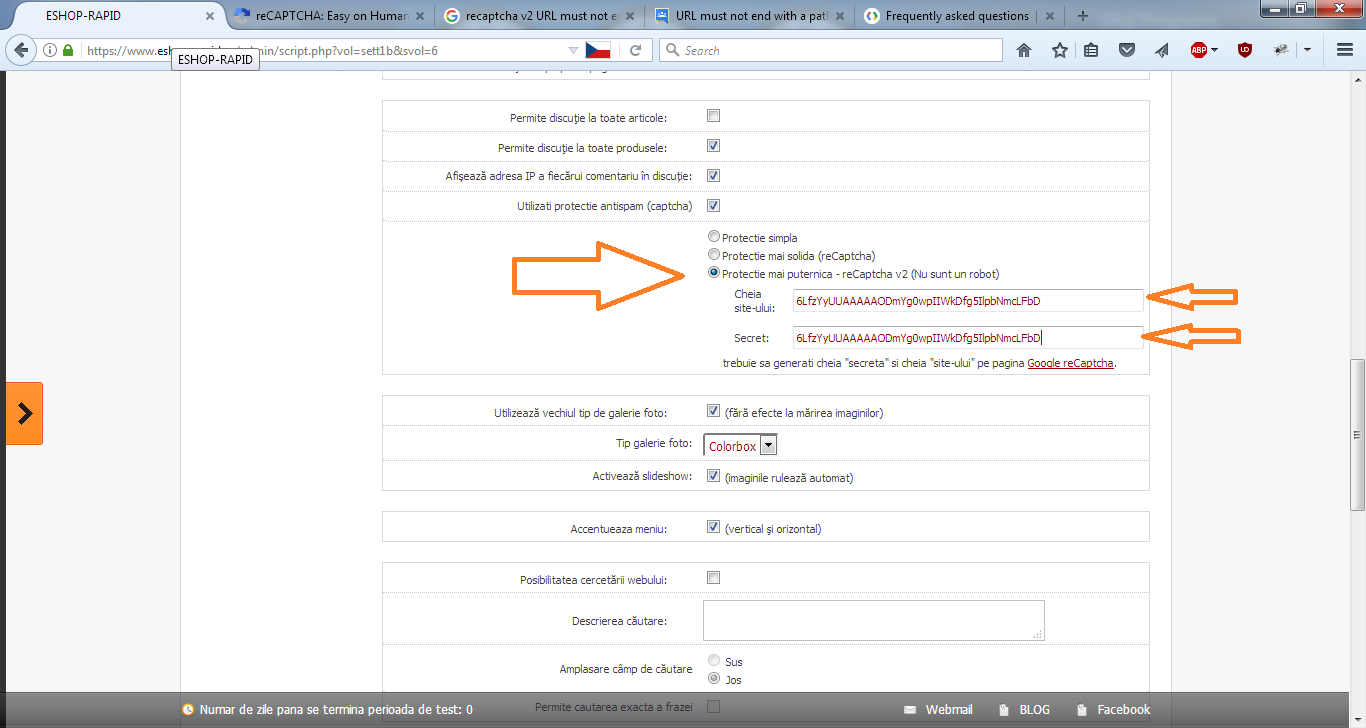Image resolution: width=1366 pixels, height=728 pixels.
Task: Click the spider-like extension icon in toolbar
Action: (x=1282, y=50)
